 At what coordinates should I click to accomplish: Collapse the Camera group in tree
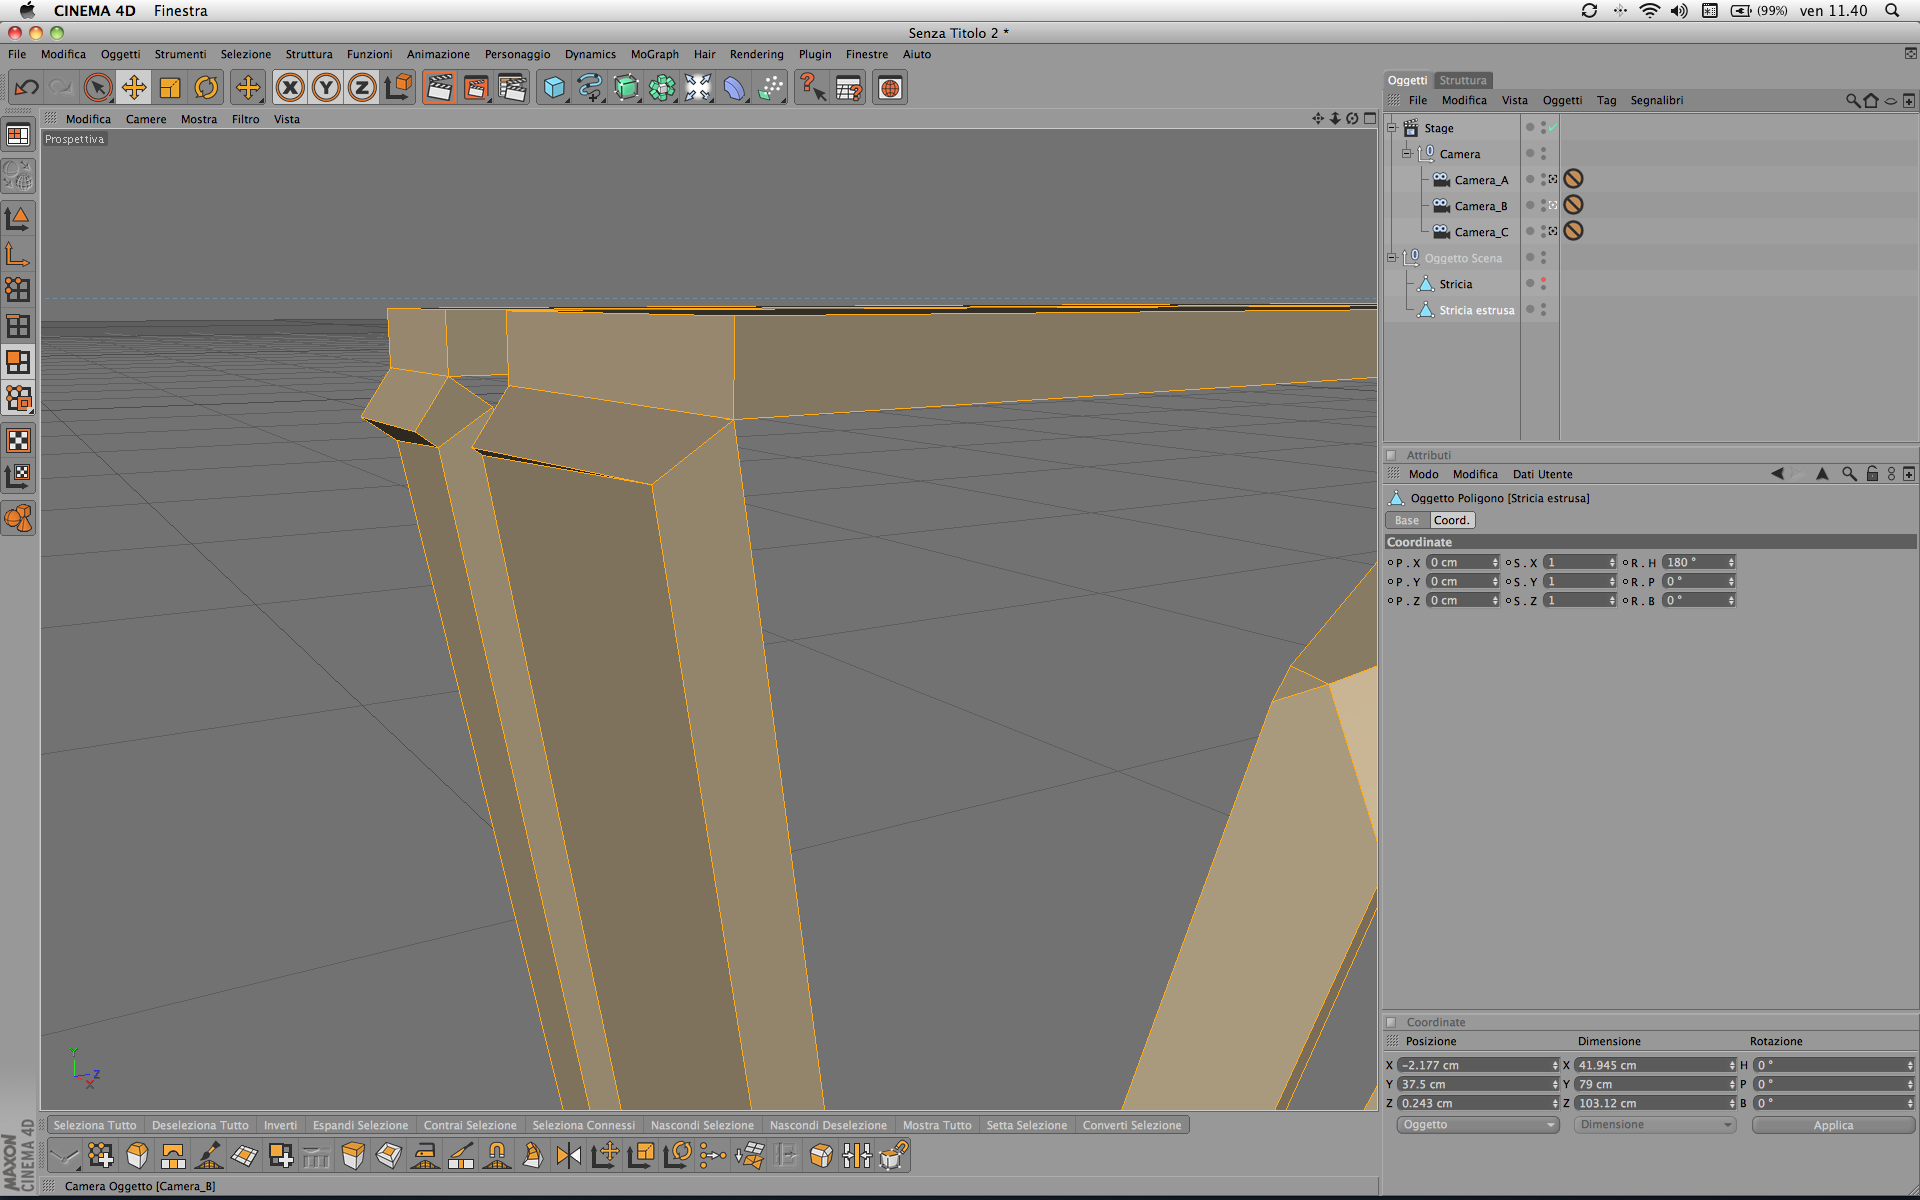1407,154
